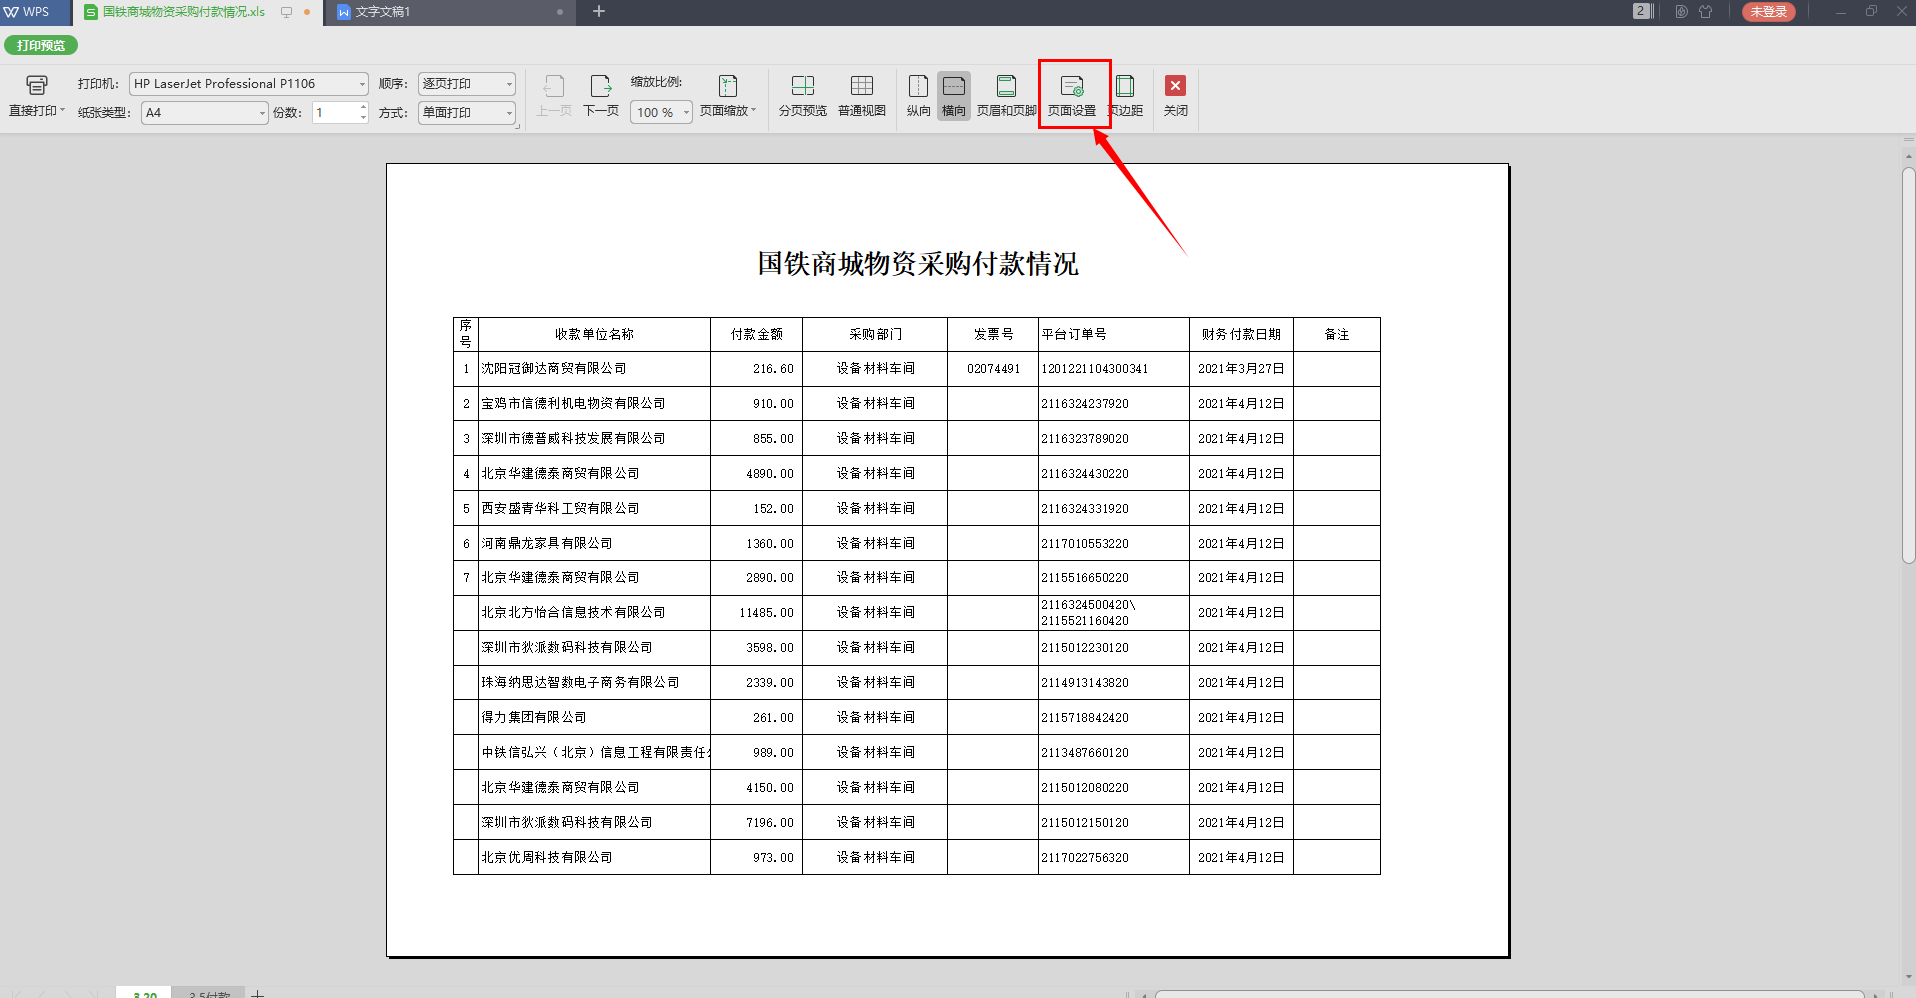Open header and footer (页眉和页脚)
The width and height of the screenshot is (1916, 998).
tap(1006, 96)
